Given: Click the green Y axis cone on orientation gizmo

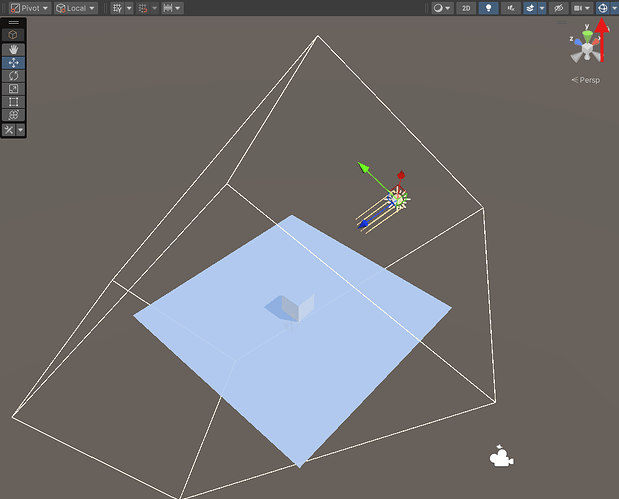Looking at the screenshot, I should [587, 37].
